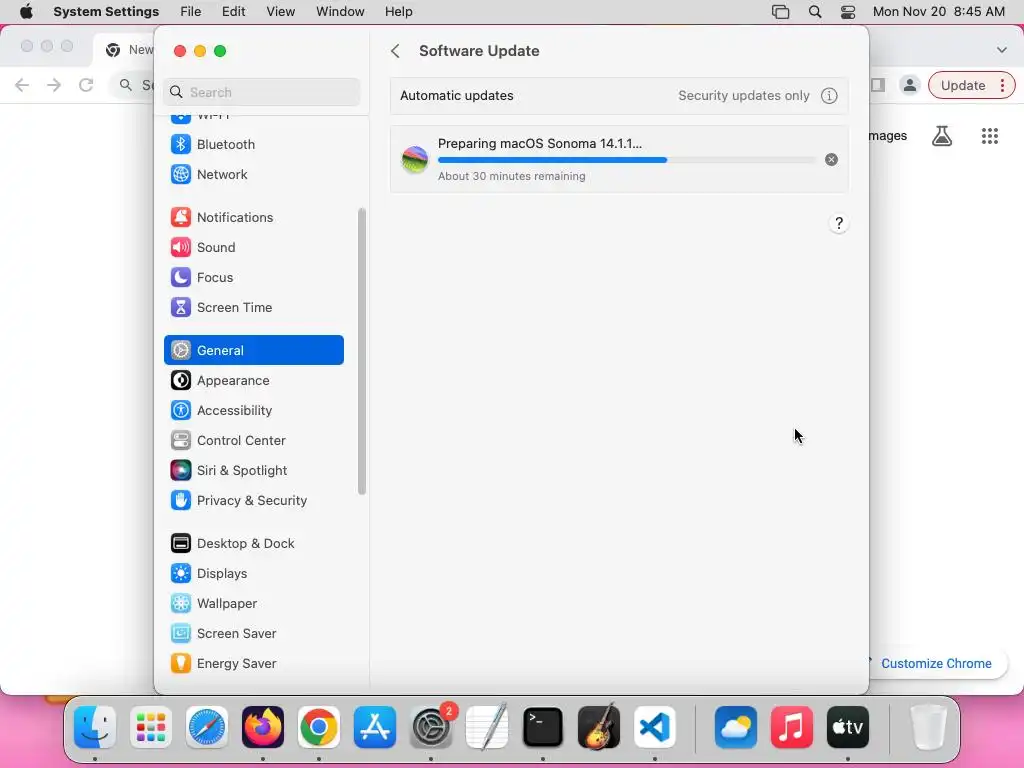1024x768 pixels.
Task: Open the Window menu
Action: (x=340, y=12)
